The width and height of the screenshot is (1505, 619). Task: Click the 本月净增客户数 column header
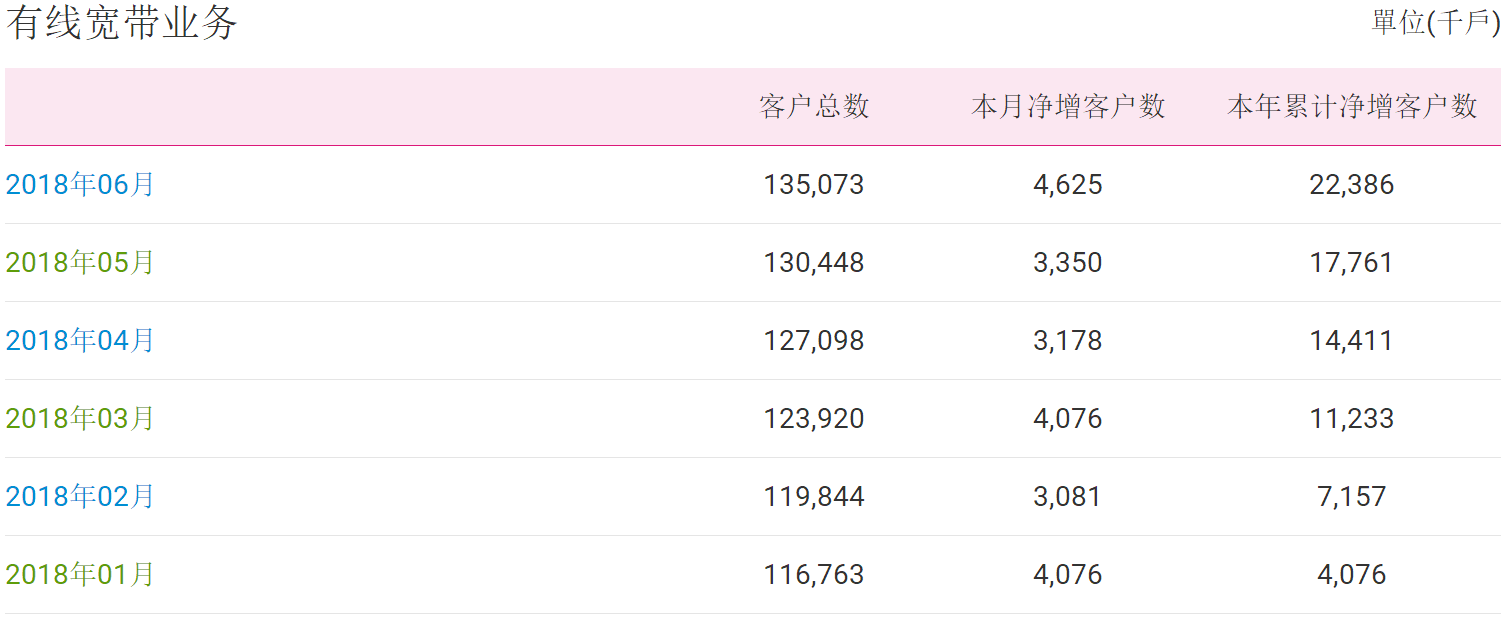coord(1068,107)
